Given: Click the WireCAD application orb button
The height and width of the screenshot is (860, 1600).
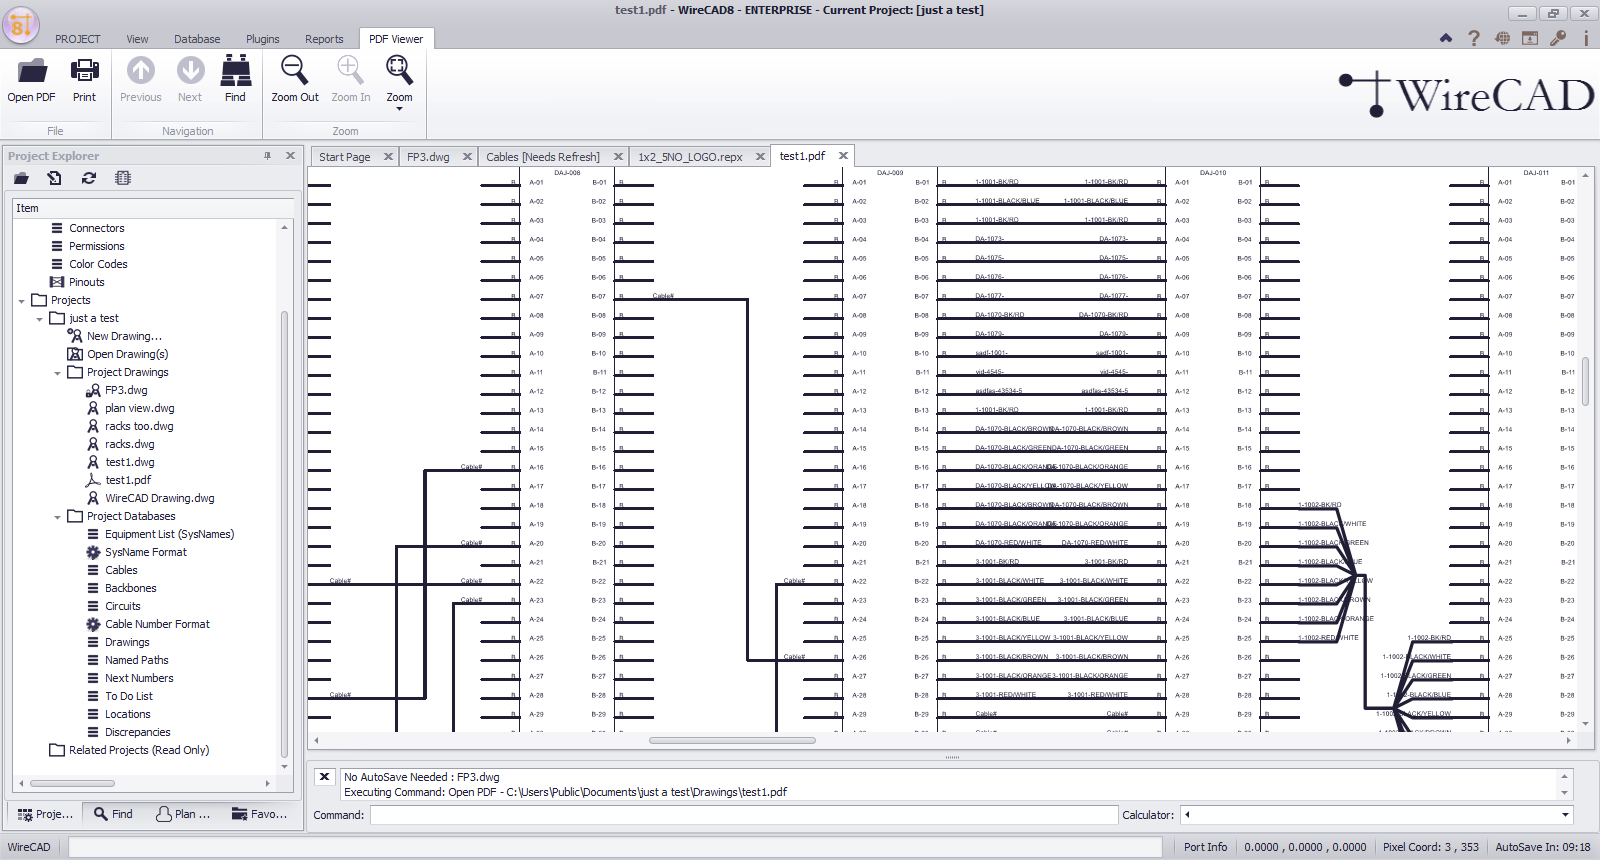Looking at the screenshot, I should [21, 24].
